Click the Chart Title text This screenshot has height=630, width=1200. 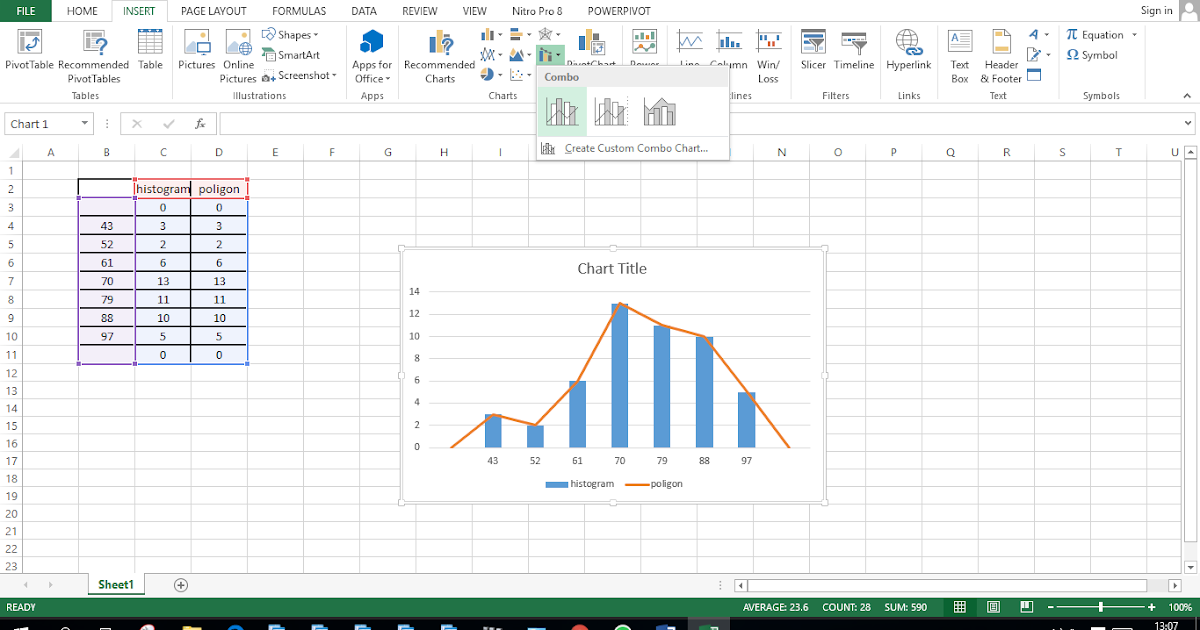click(x=612, y=268)
